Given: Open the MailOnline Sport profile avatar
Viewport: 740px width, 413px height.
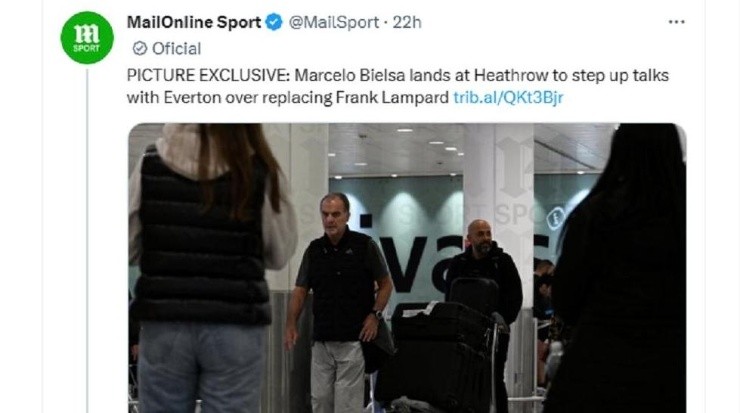Looking at the screenshot, I should (x=87, y=38).
